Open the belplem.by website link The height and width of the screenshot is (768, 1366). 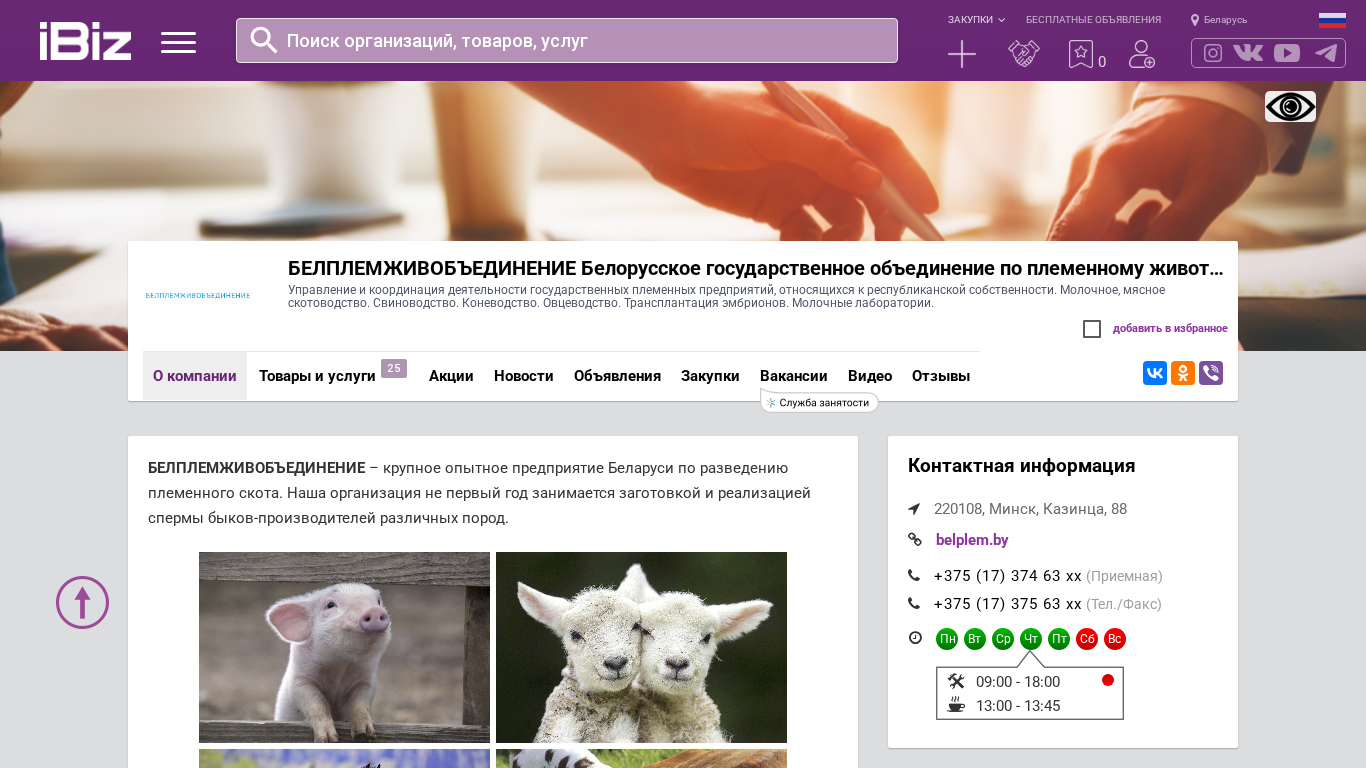(972, 540)
